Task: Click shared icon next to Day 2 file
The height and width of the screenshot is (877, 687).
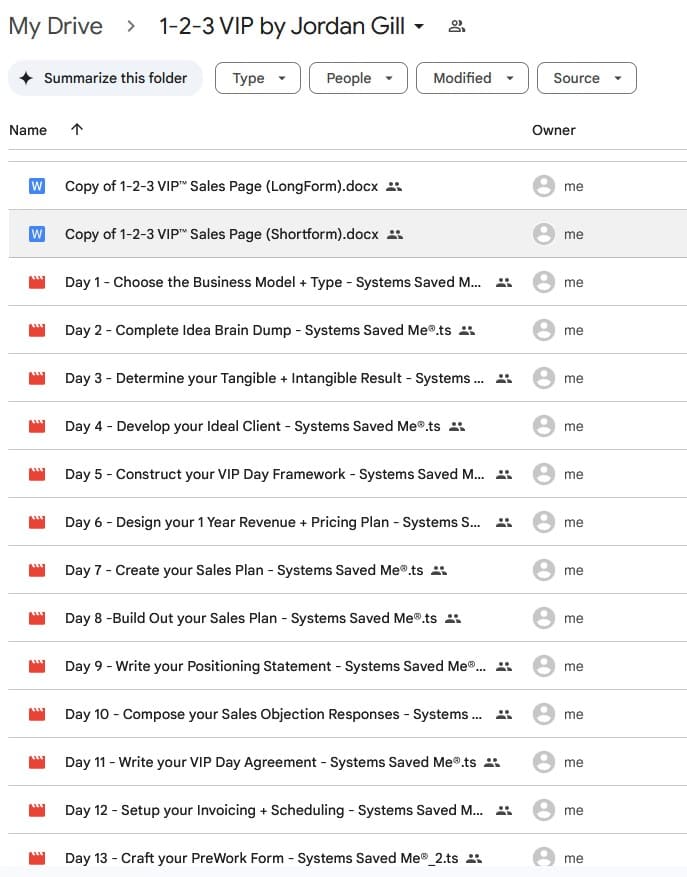Action: click(467, 330)
